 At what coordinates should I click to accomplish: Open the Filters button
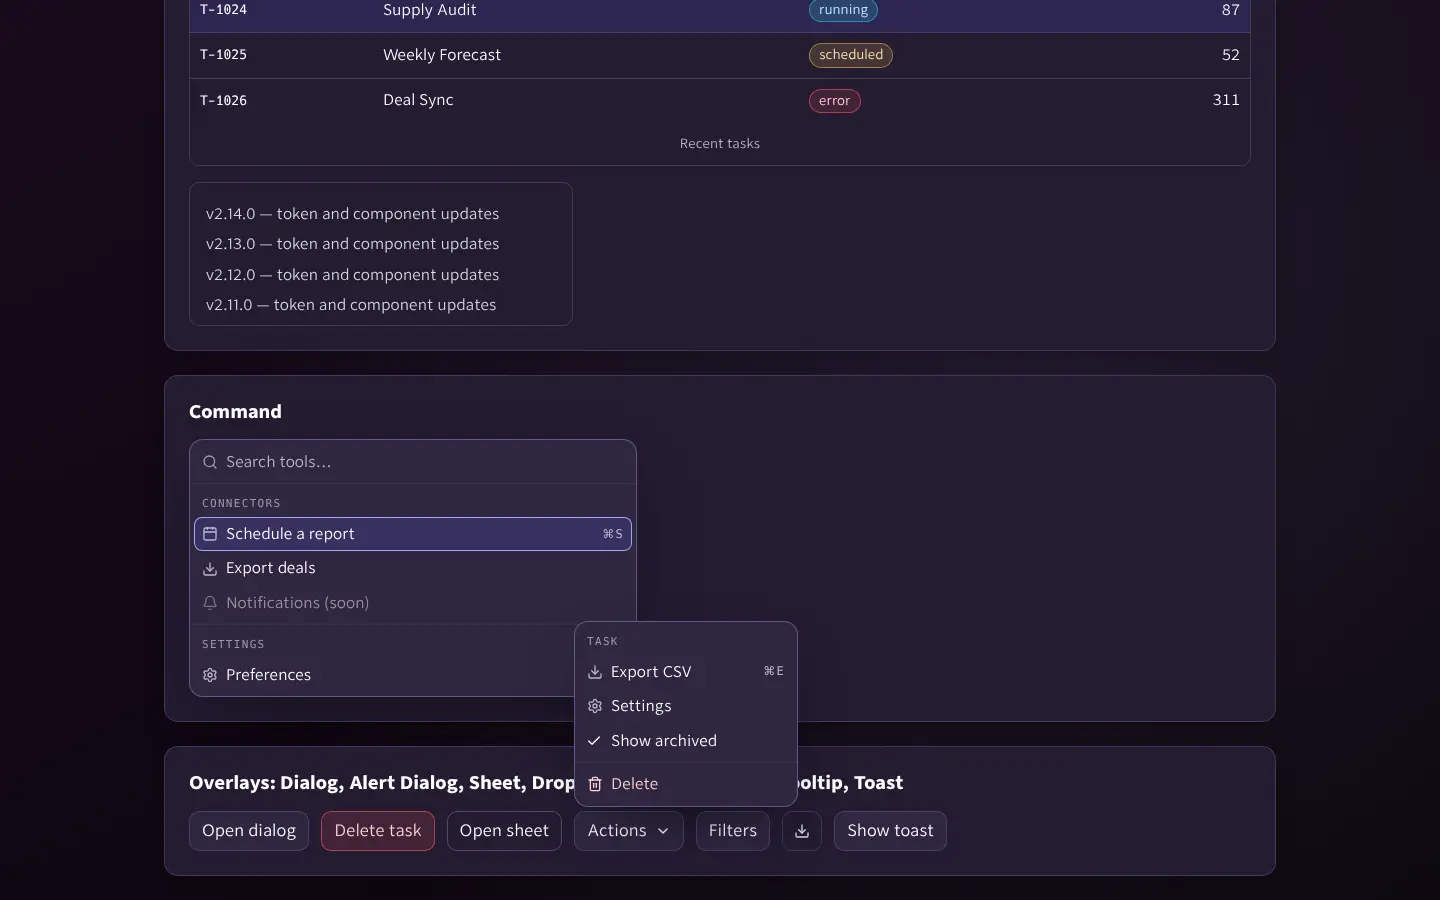(733, 831)
